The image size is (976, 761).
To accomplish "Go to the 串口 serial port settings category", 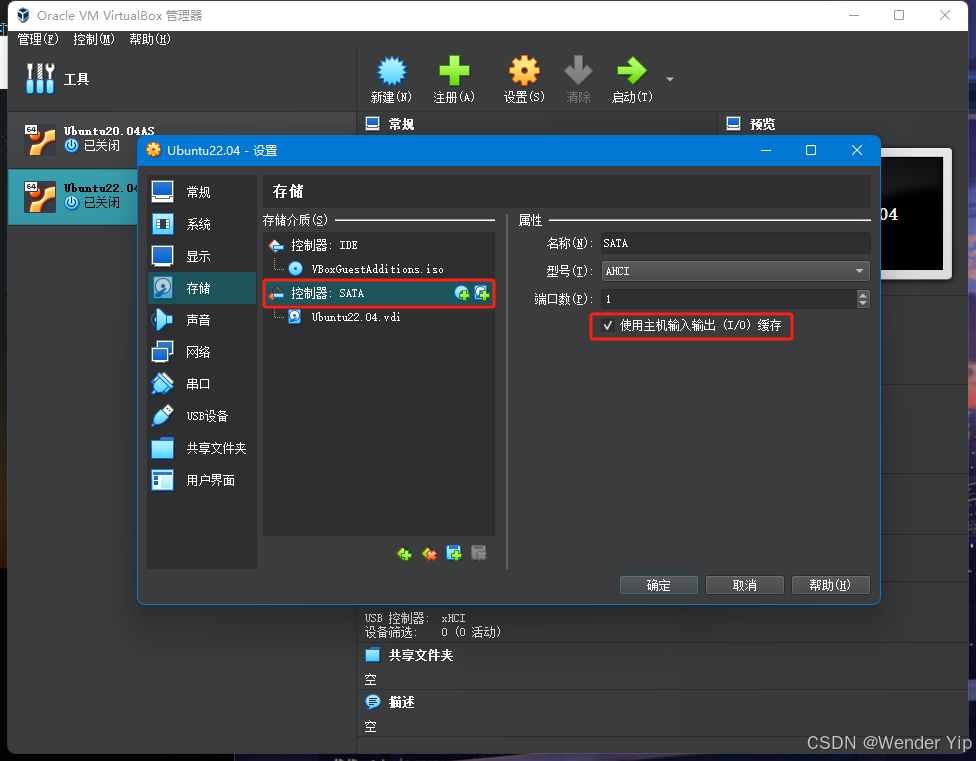I will click(x=202, y=384).
